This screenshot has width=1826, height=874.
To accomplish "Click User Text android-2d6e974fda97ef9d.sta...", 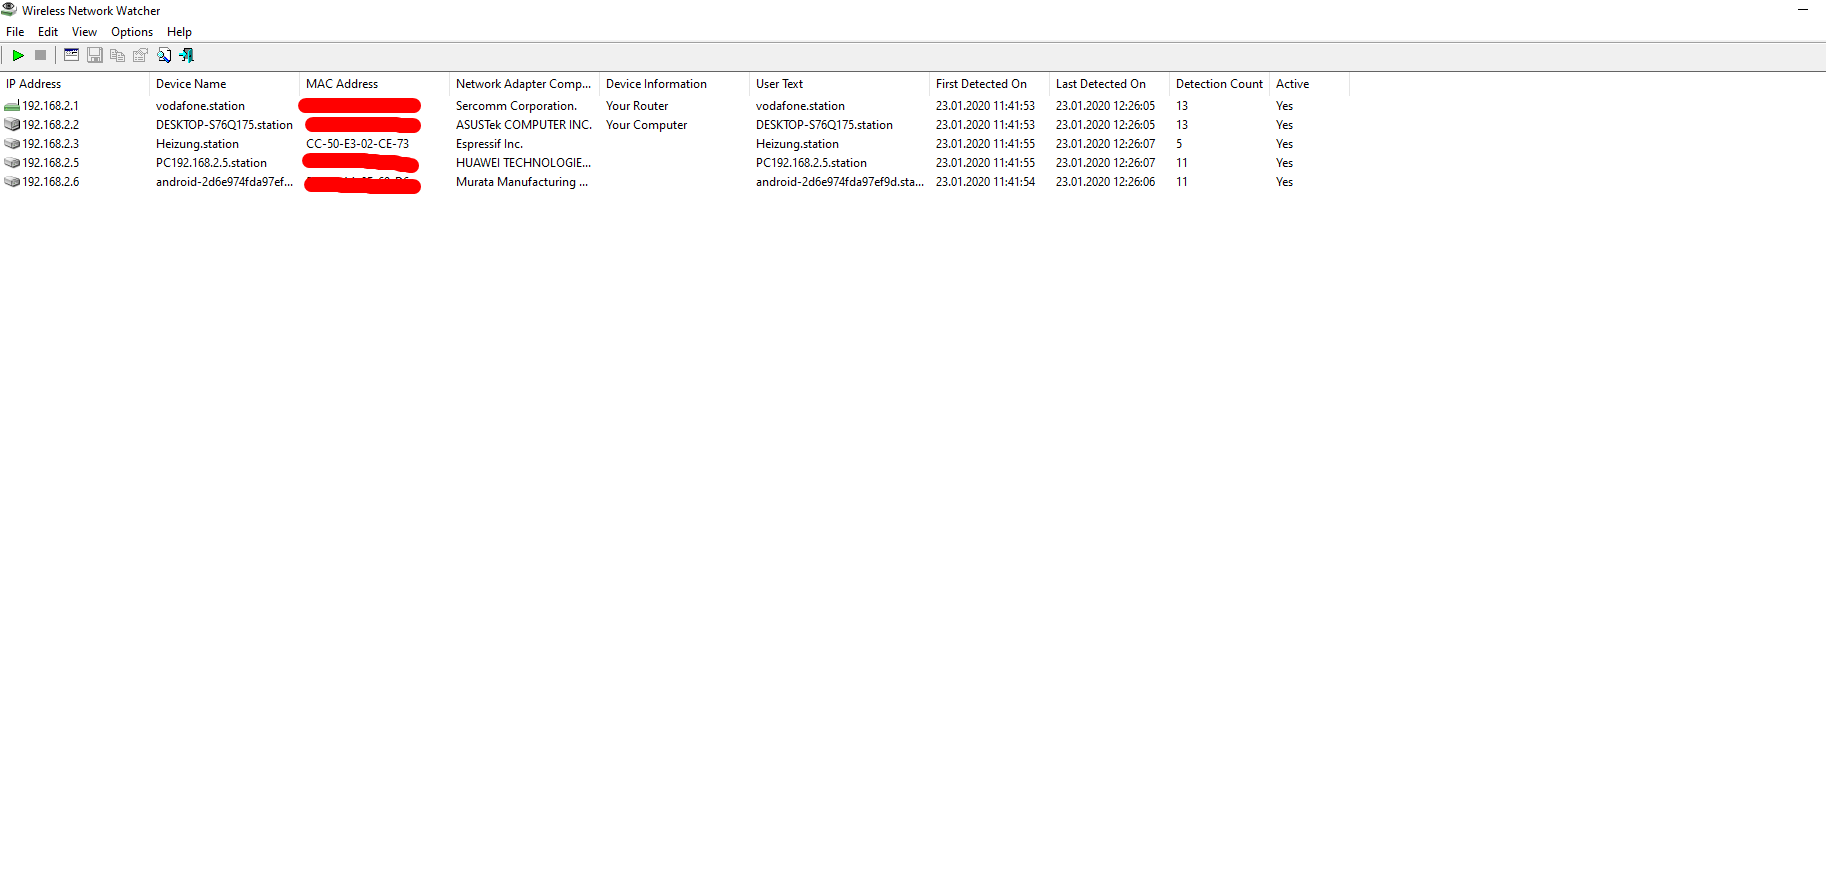I will pos(839,182).
